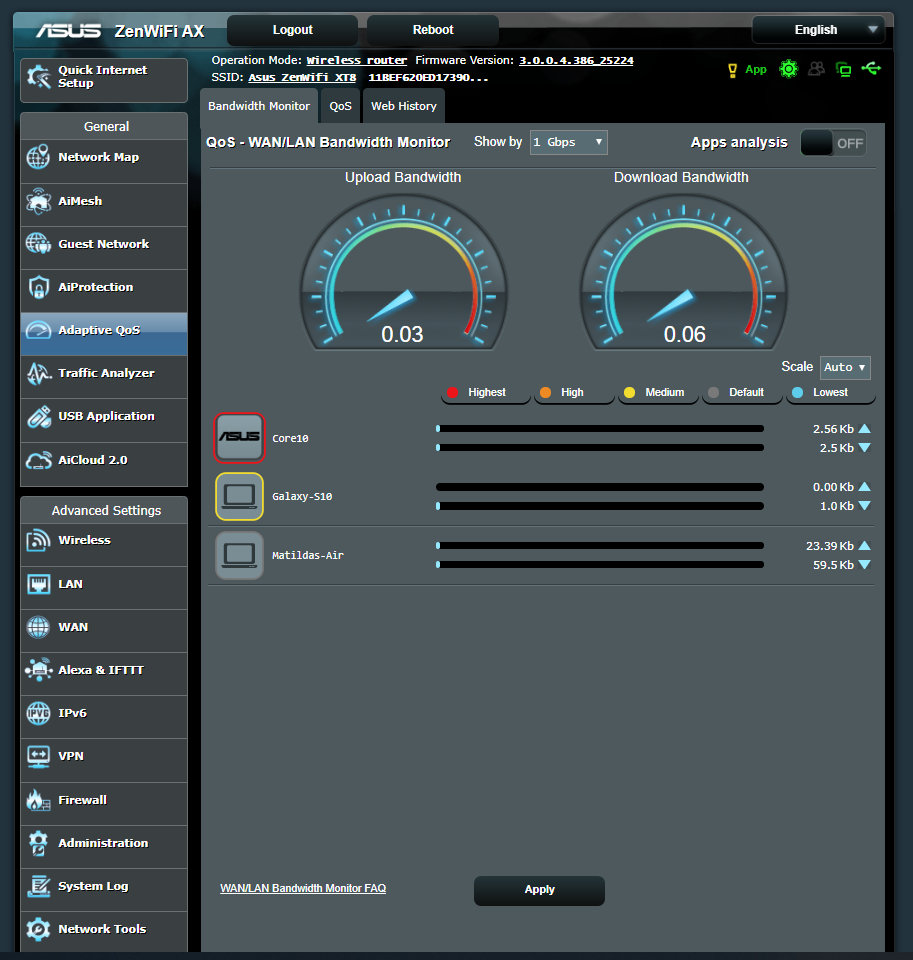913x960 pixels.
Task: Click the Wireless router operation mode link
Action: [356, 60]
